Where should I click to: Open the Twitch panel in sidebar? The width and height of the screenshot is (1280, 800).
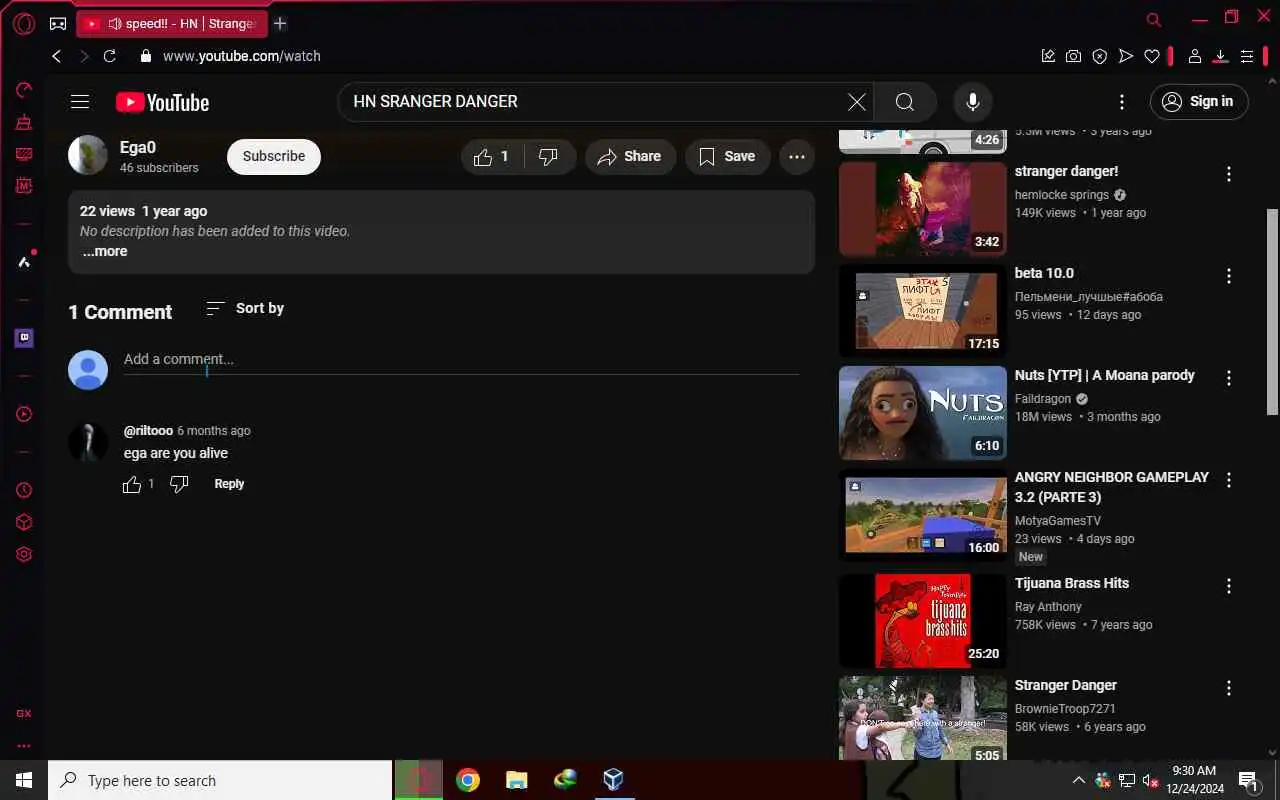(24, 338)
